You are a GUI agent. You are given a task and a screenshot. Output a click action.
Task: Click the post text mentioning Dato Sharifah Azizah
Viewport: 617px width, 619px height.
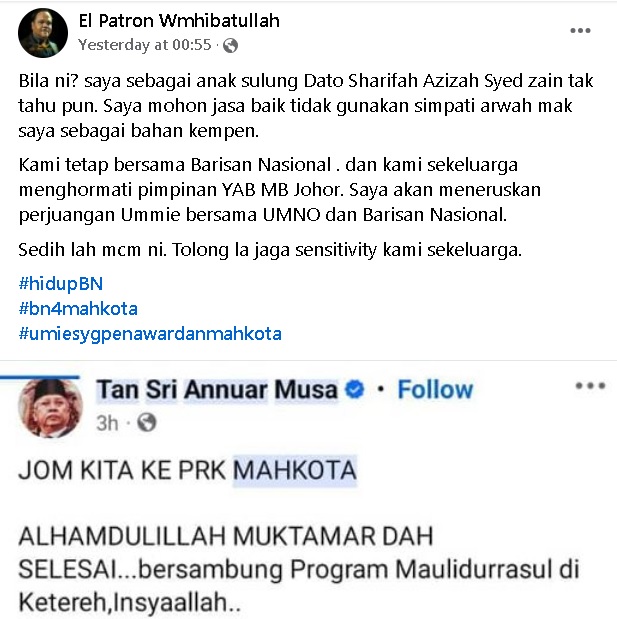point(306,106)
